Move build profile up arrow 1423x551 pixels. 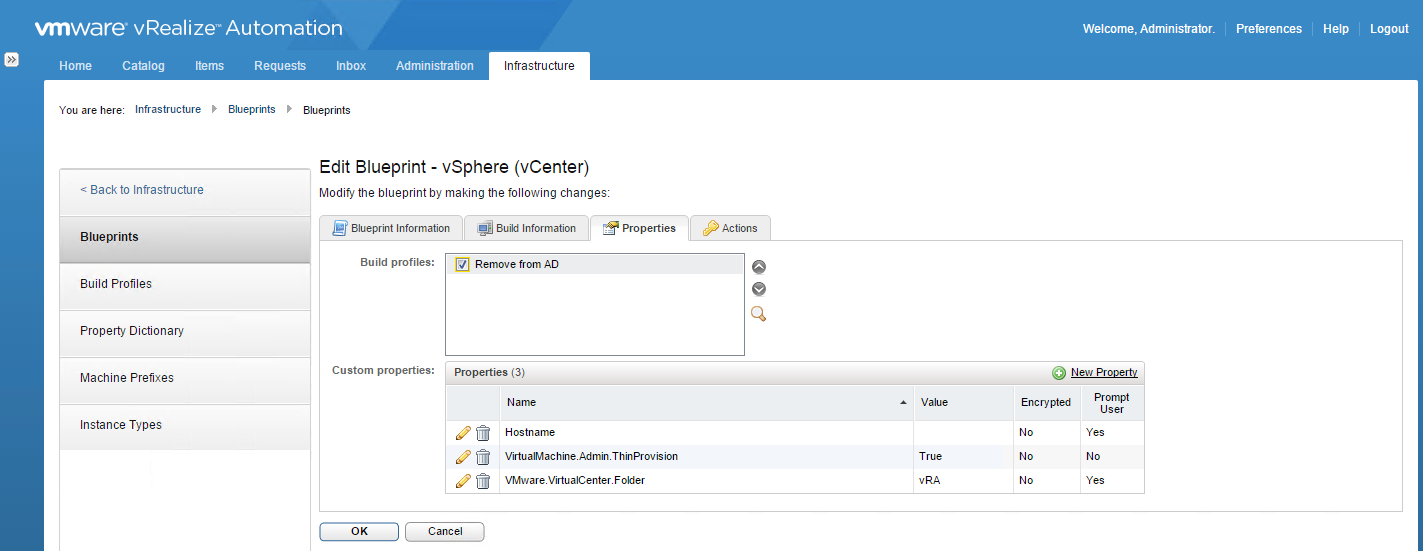tap(759, 267)
